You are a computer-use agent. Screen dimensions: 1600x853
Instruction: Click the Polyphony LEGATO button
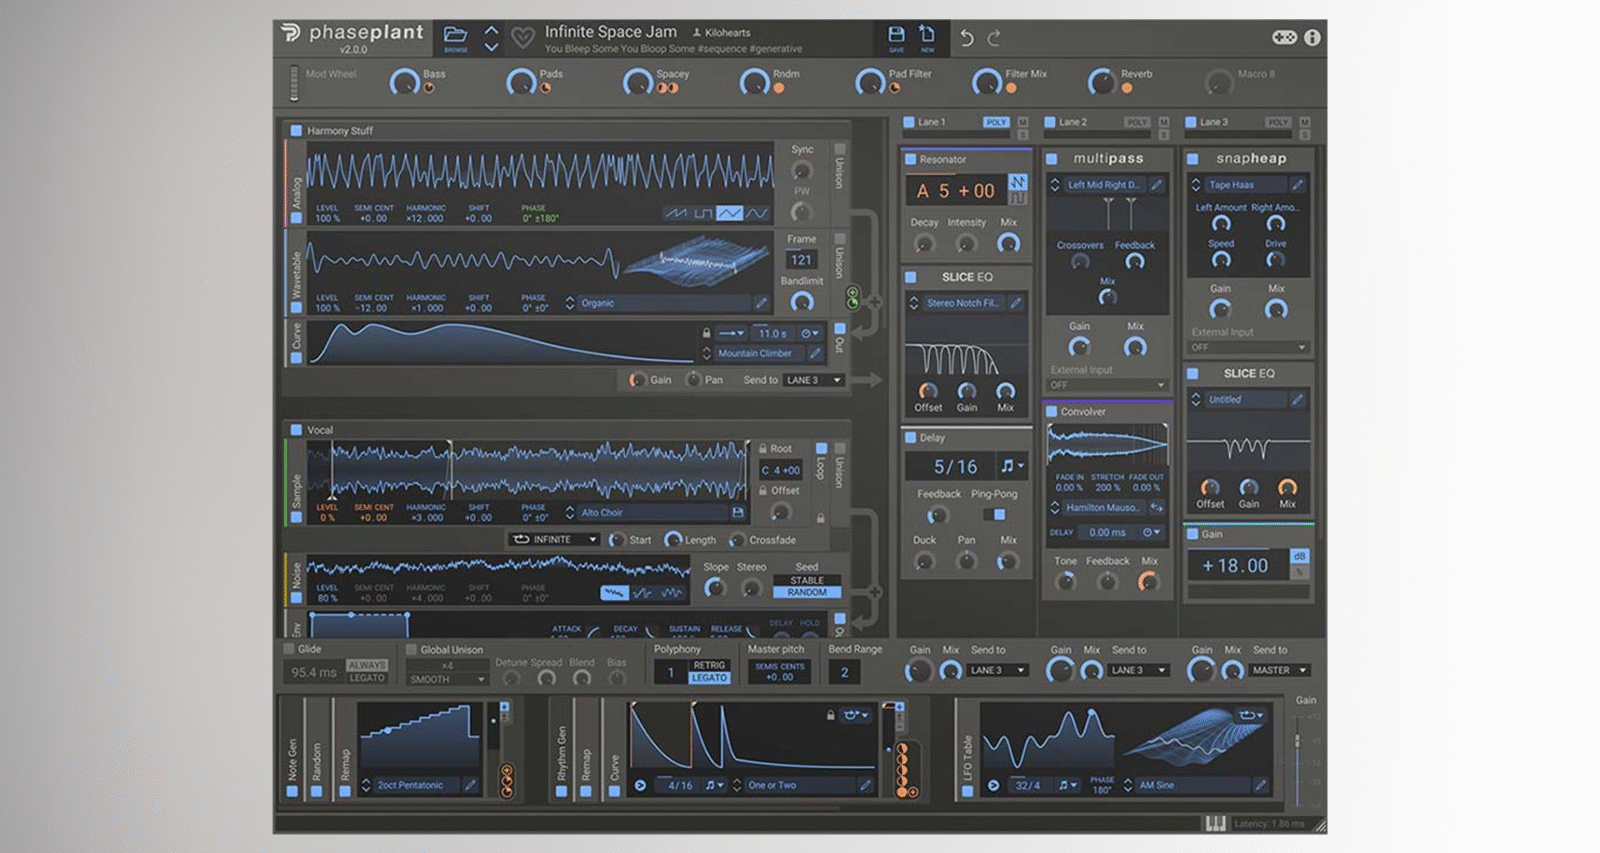pyautogui.click(x=709, y=677)
